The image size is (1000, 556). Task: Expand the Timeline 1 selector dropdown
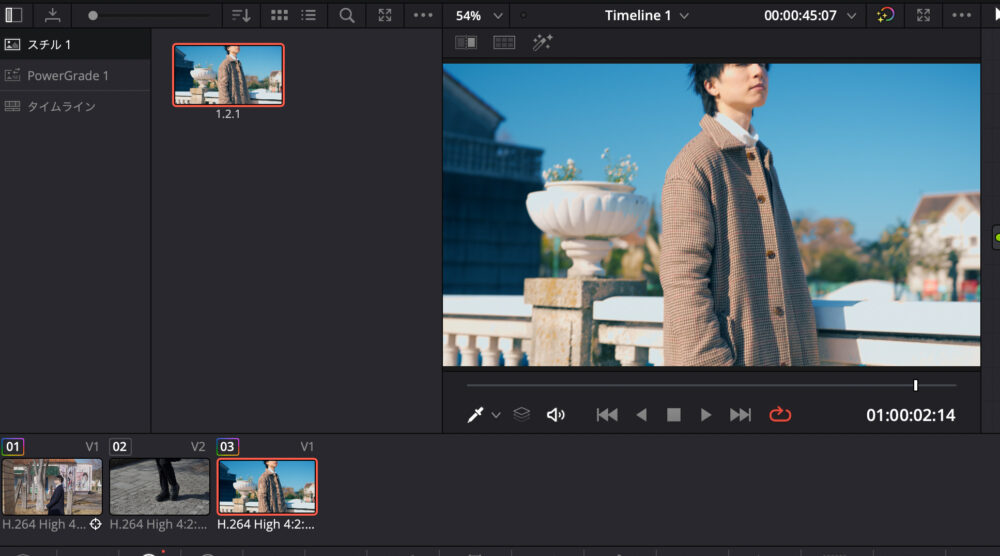tap(647, 15)
